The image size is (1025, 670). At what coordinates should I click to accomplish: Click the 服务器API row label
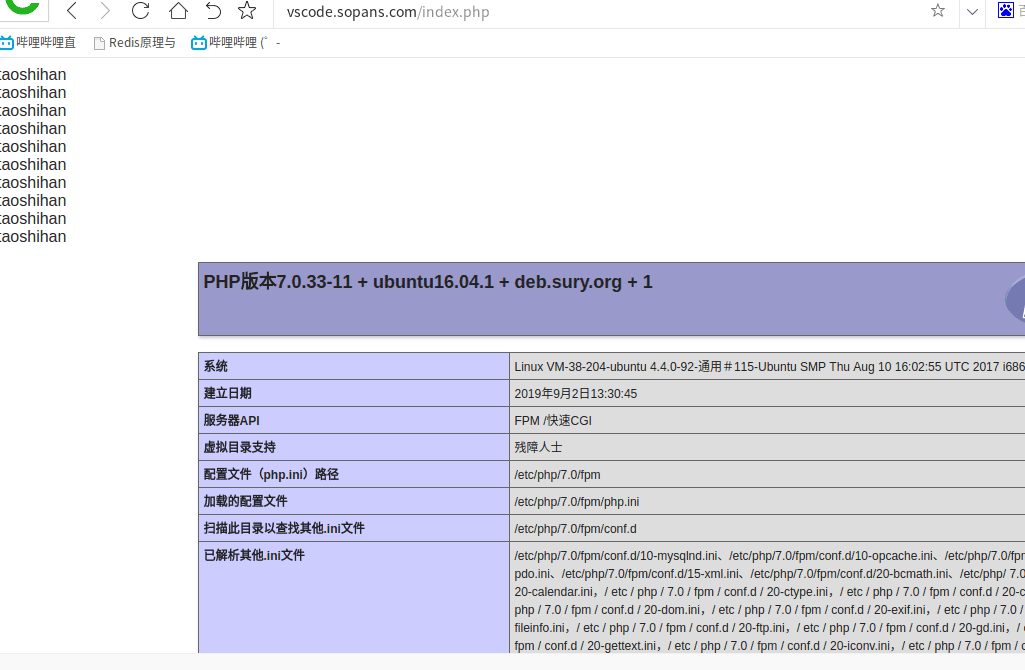231,420
